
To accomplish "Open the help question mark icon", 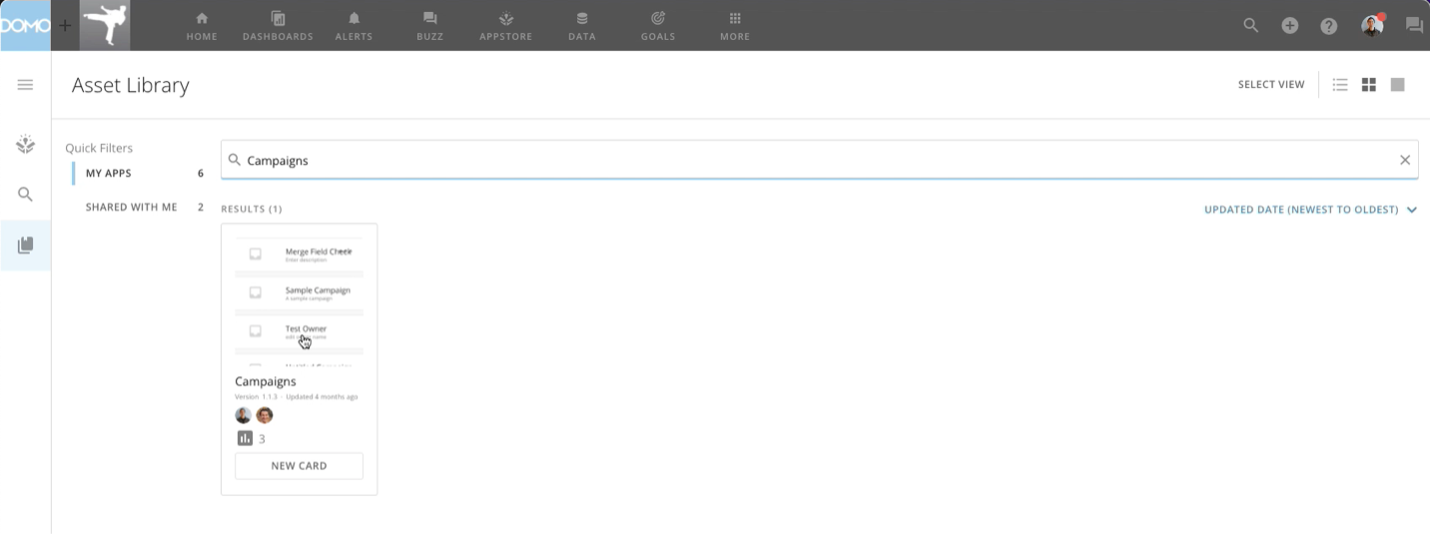I will pos(1329,26).
